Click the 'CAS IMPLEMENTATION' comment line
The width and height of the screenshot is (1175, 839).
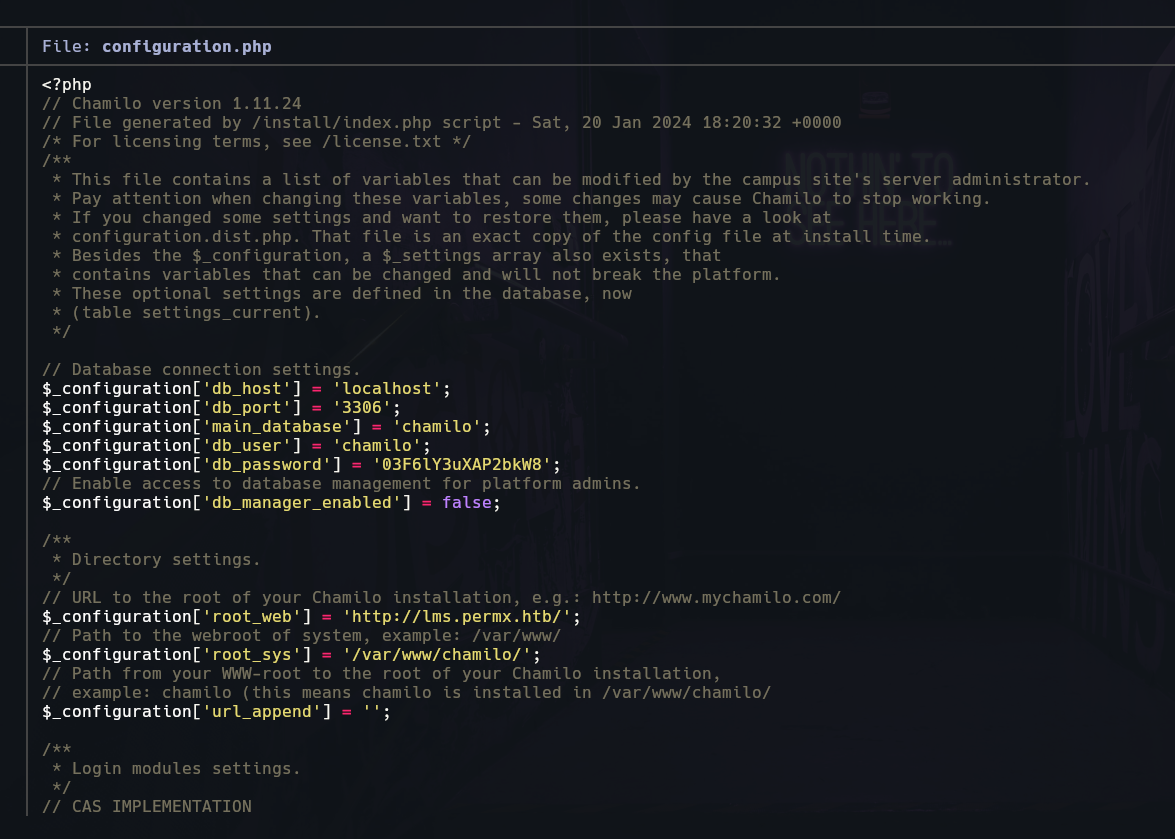pyautogui.click(x=147, y=807)
